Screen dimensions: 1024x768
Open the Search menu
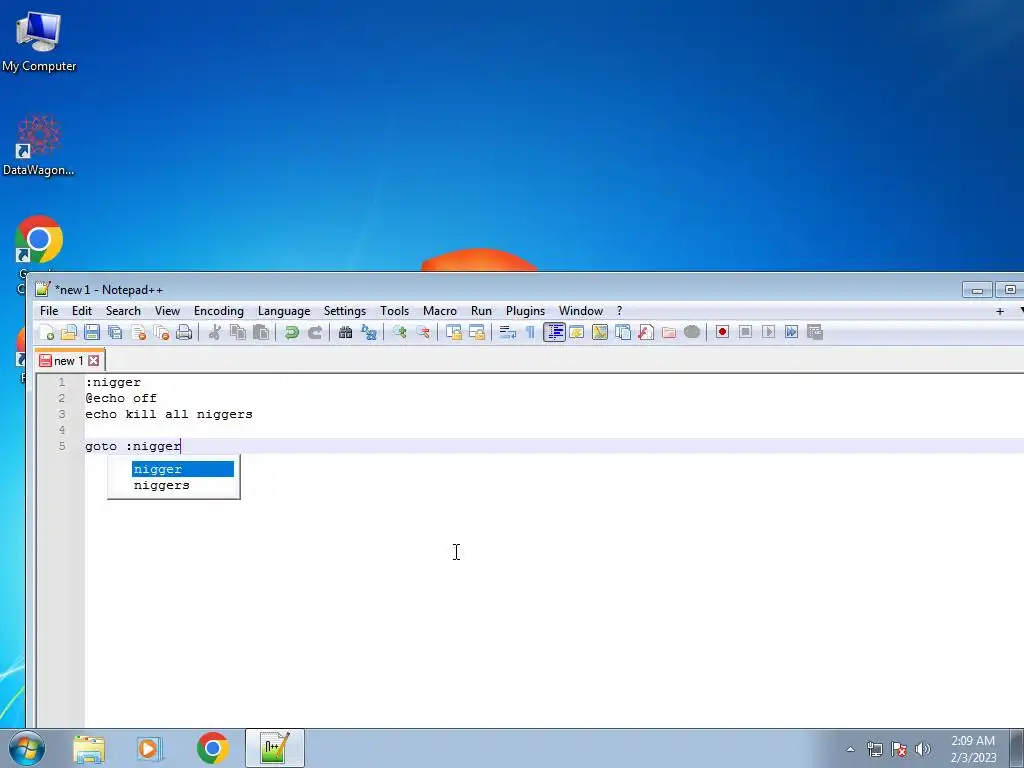(123, 311)
